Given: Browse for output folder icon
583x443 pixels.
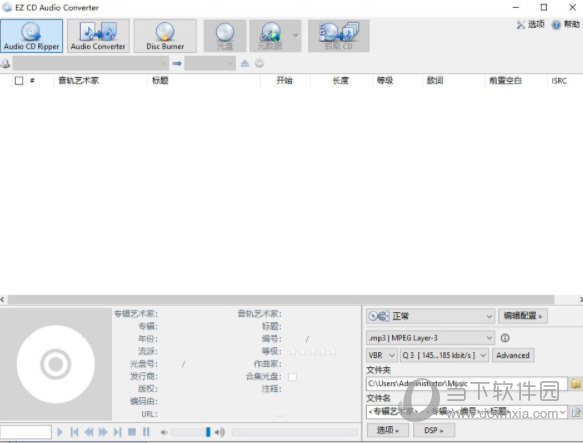Looking at the screenshot, I should 576,383.
